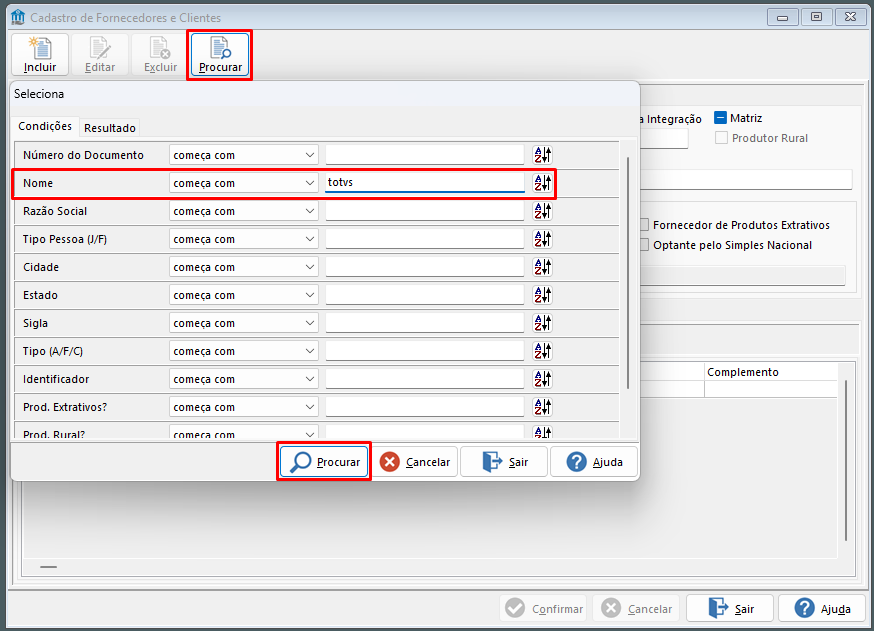
Task: Click greyed Cancelar in main window footer
Action: coord(637,608)
